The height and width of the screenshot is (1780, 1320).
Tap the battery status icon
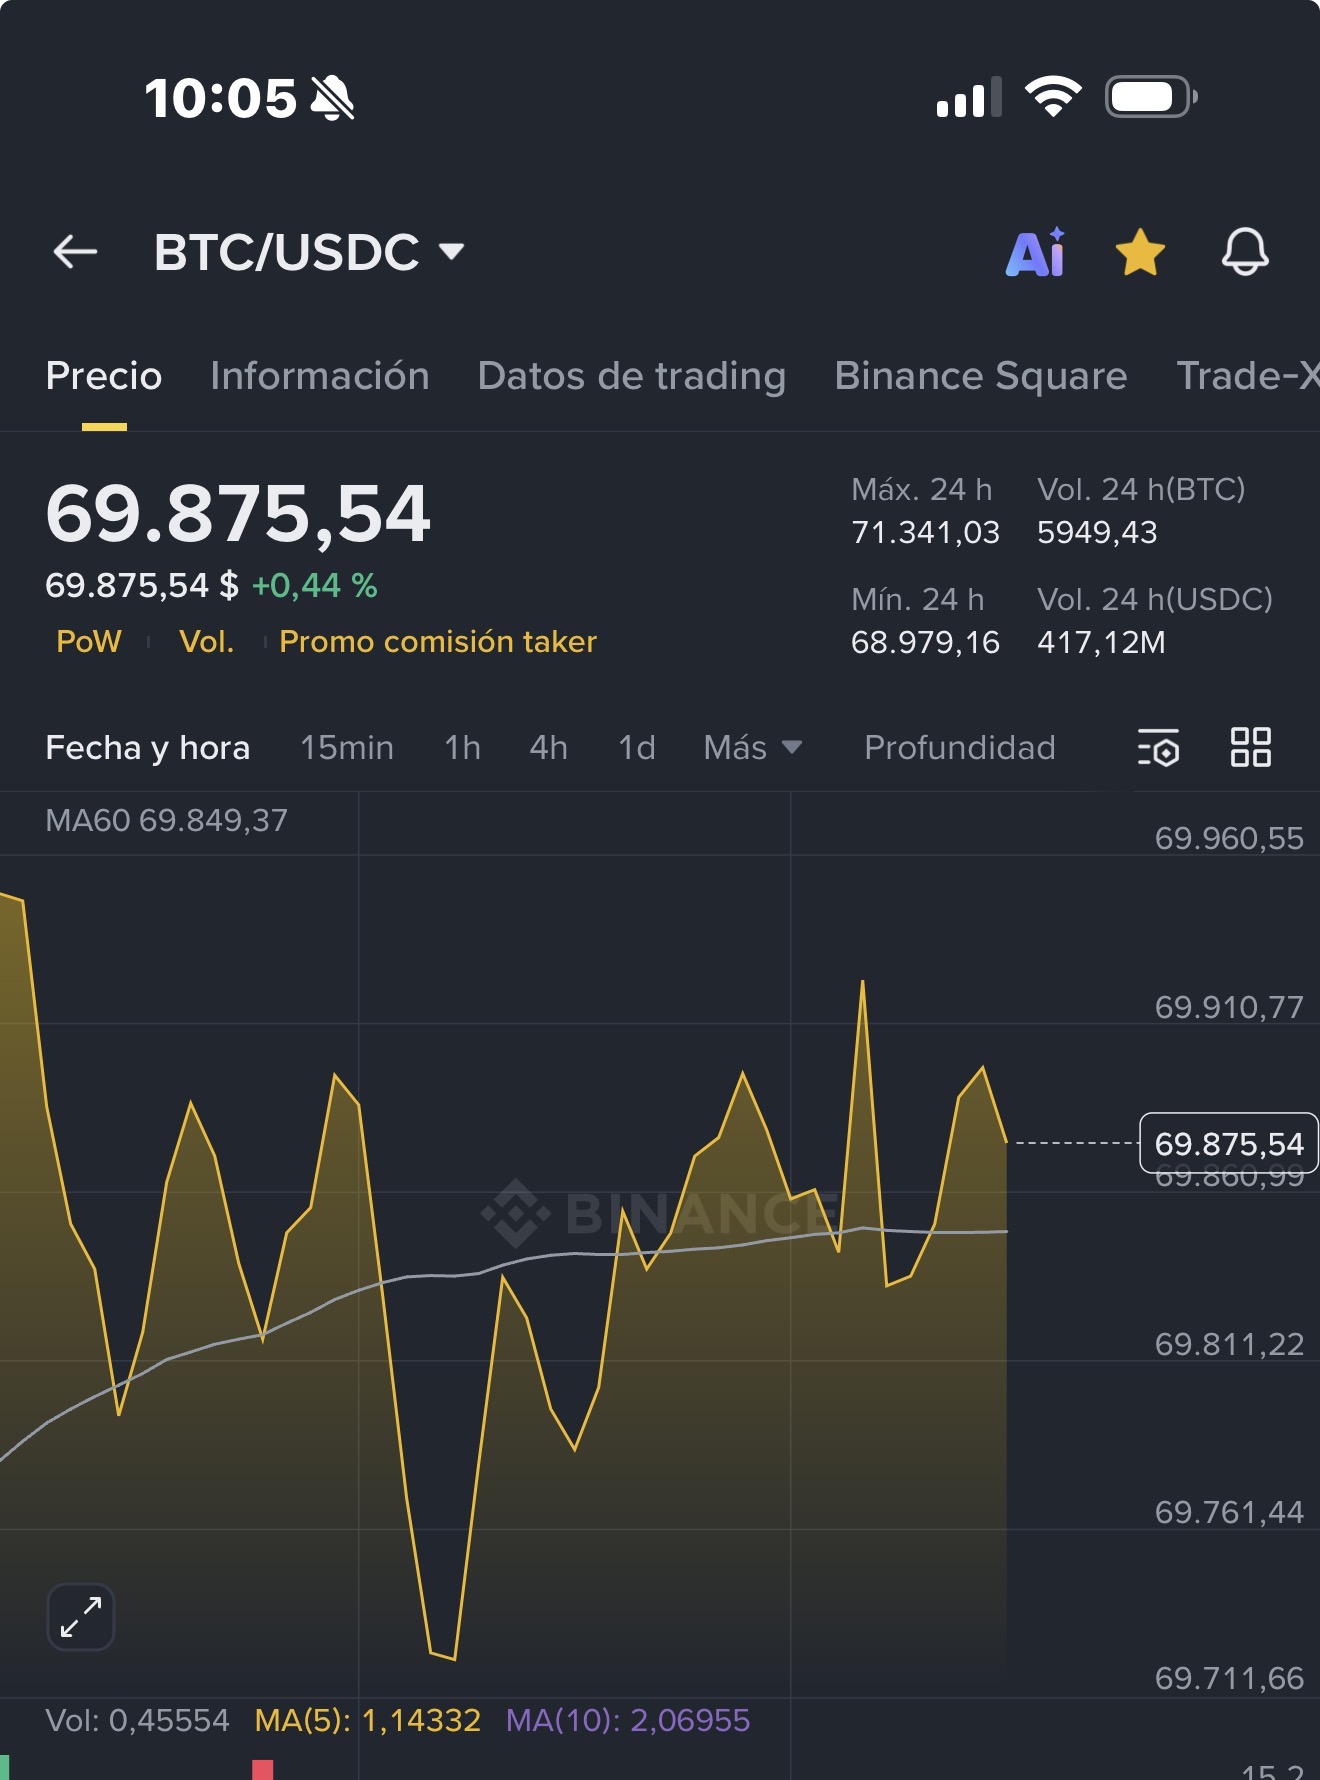click(1151, 97)
